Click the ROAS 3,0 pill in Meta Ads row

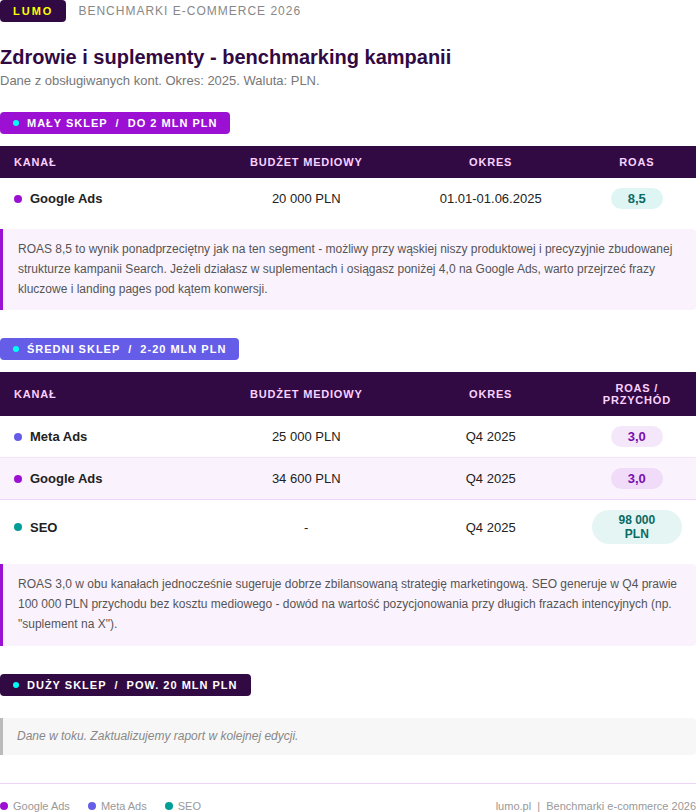[x=636, y=437]
